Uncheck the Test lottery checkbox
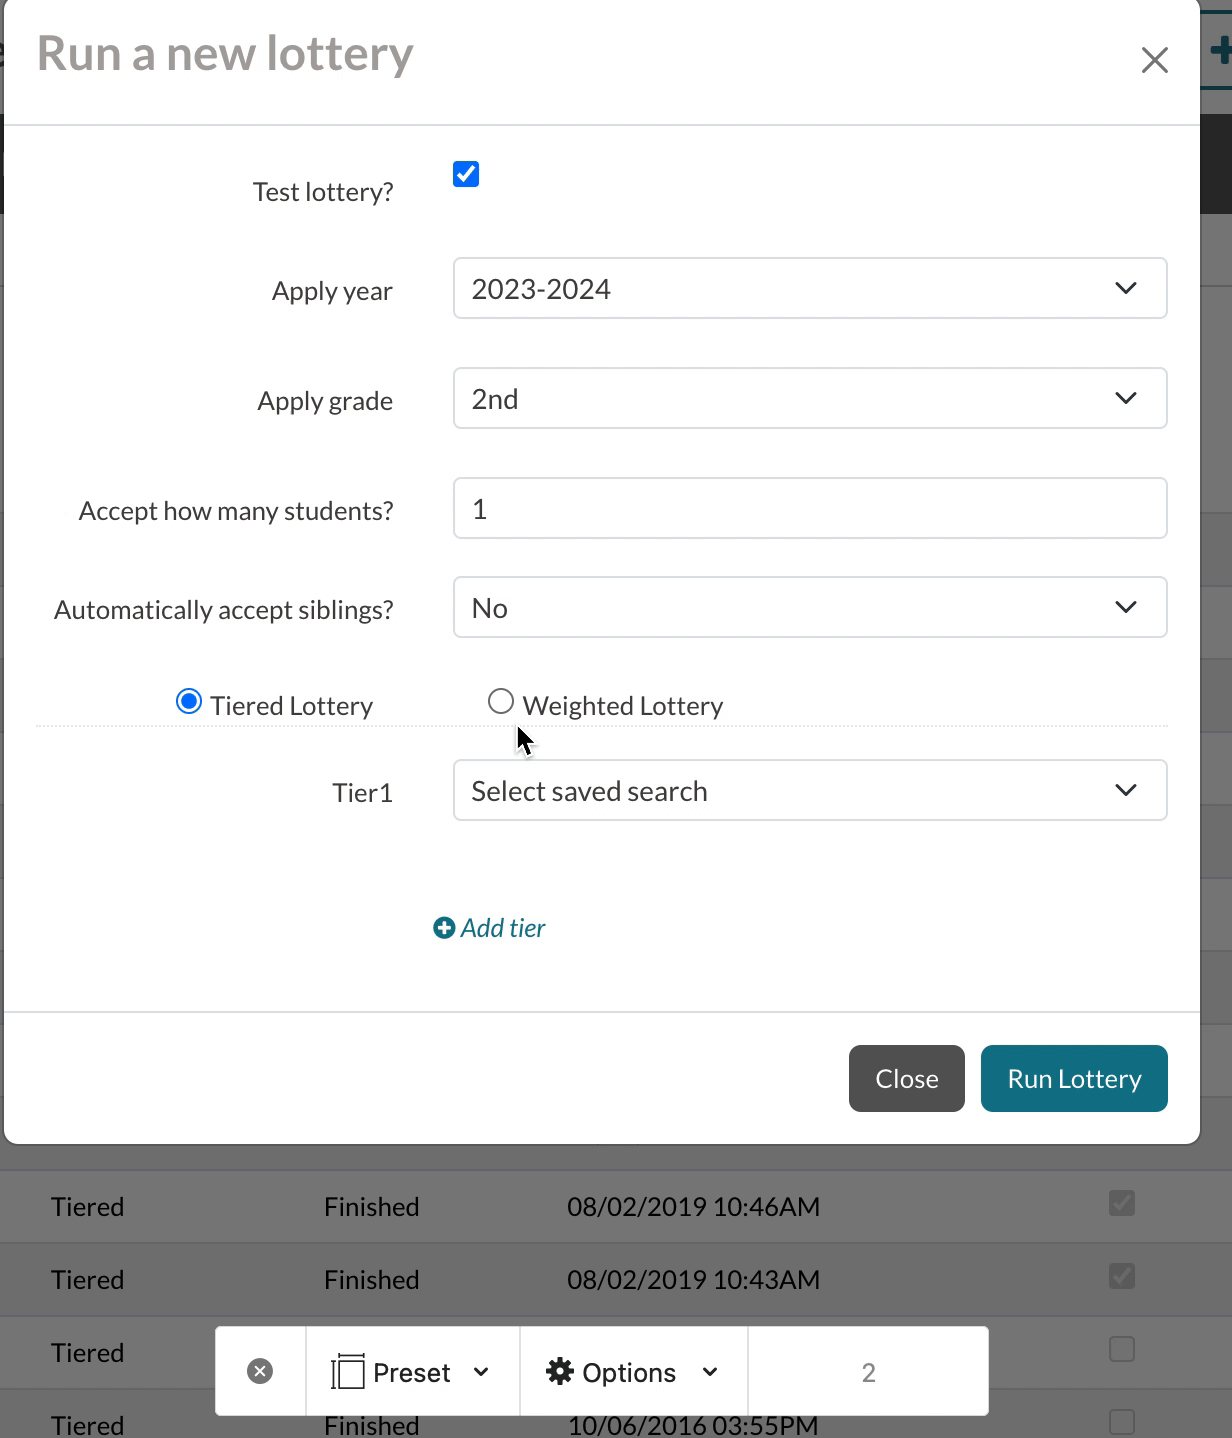The image size is (1232, 1438). pyautogui.click(x=466, y=174)
